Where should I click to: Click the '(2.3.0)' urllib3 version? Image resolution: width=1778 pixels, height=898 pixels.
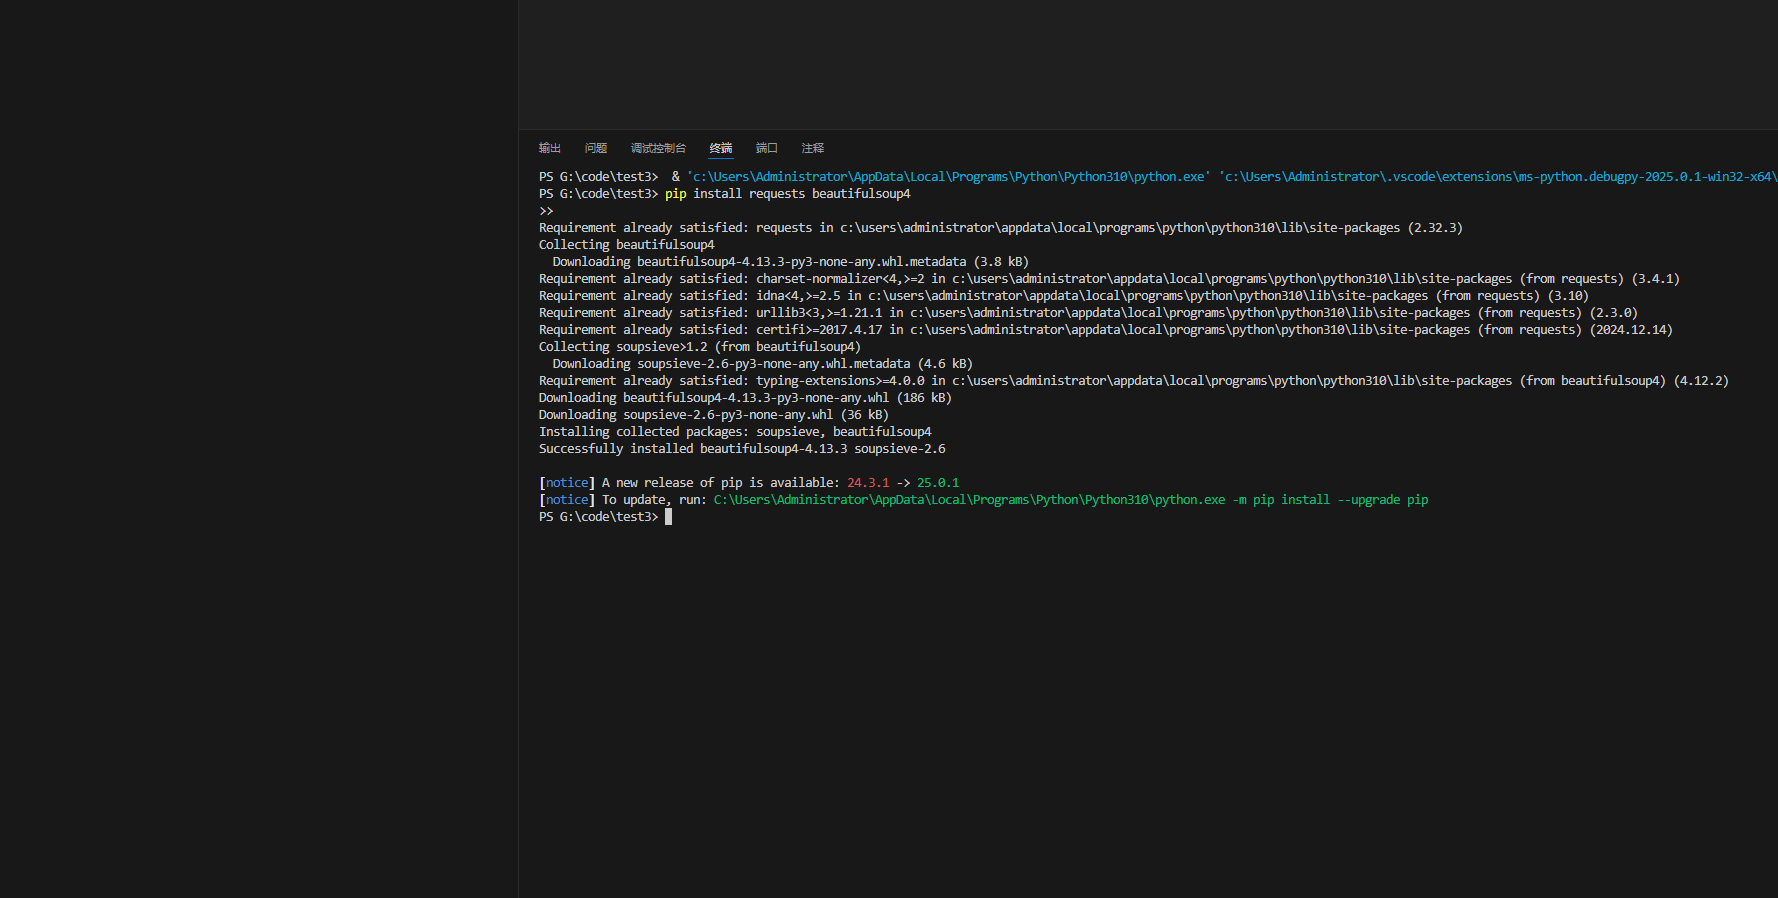pyautogui.click(x=1613, y=313)
